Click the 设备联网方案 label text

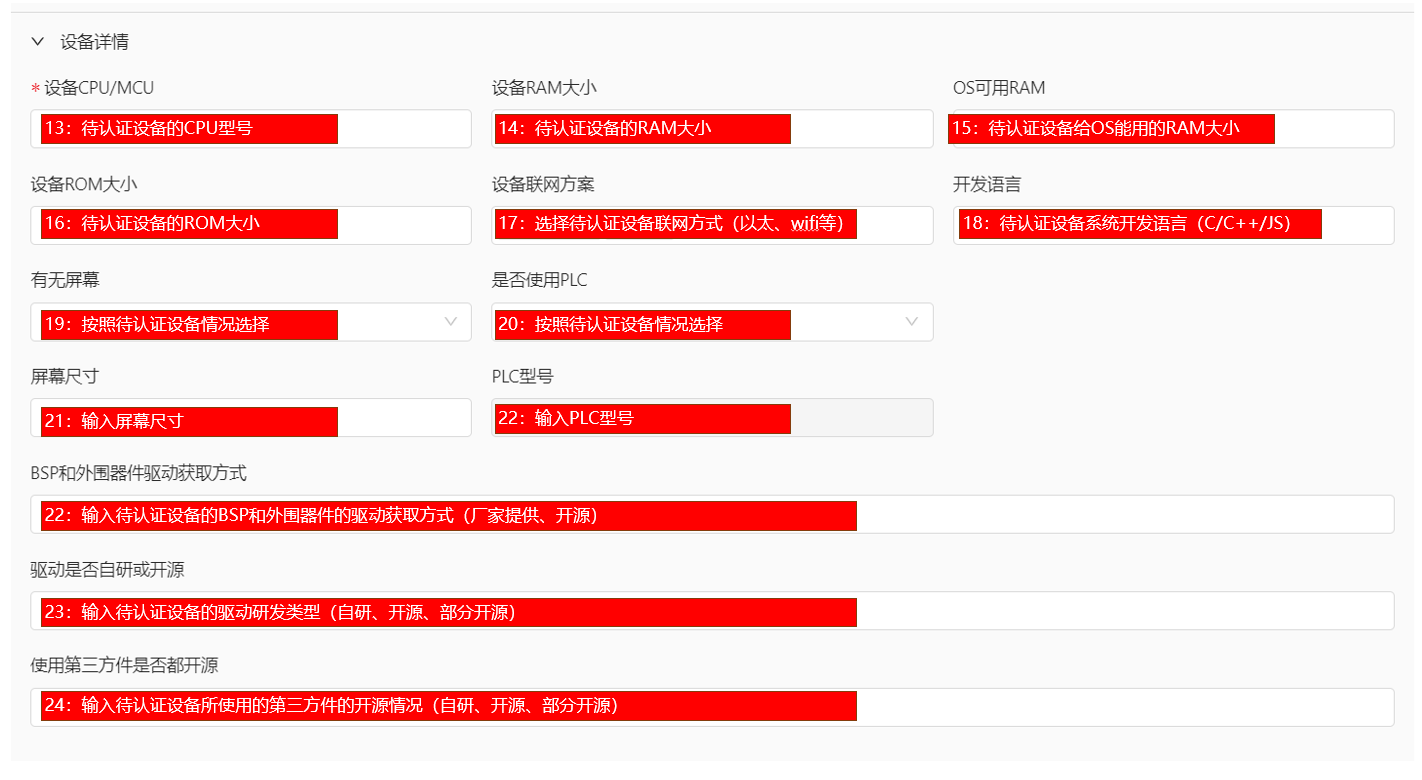543,185
